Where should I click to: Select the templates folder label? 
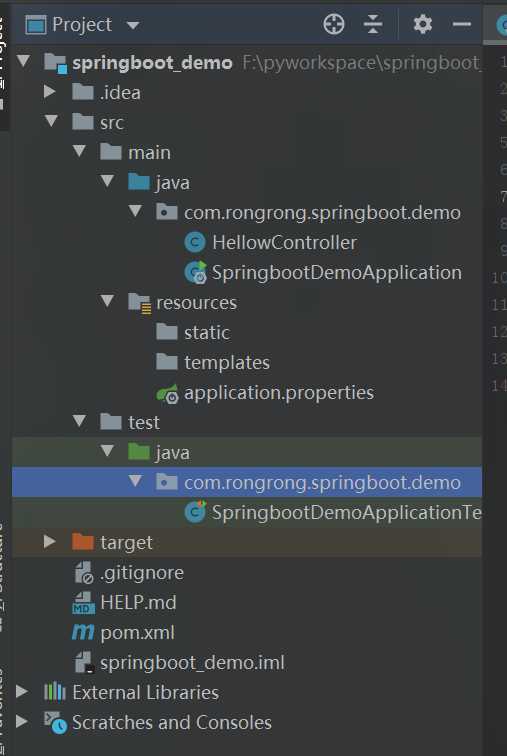click(227, 363)
